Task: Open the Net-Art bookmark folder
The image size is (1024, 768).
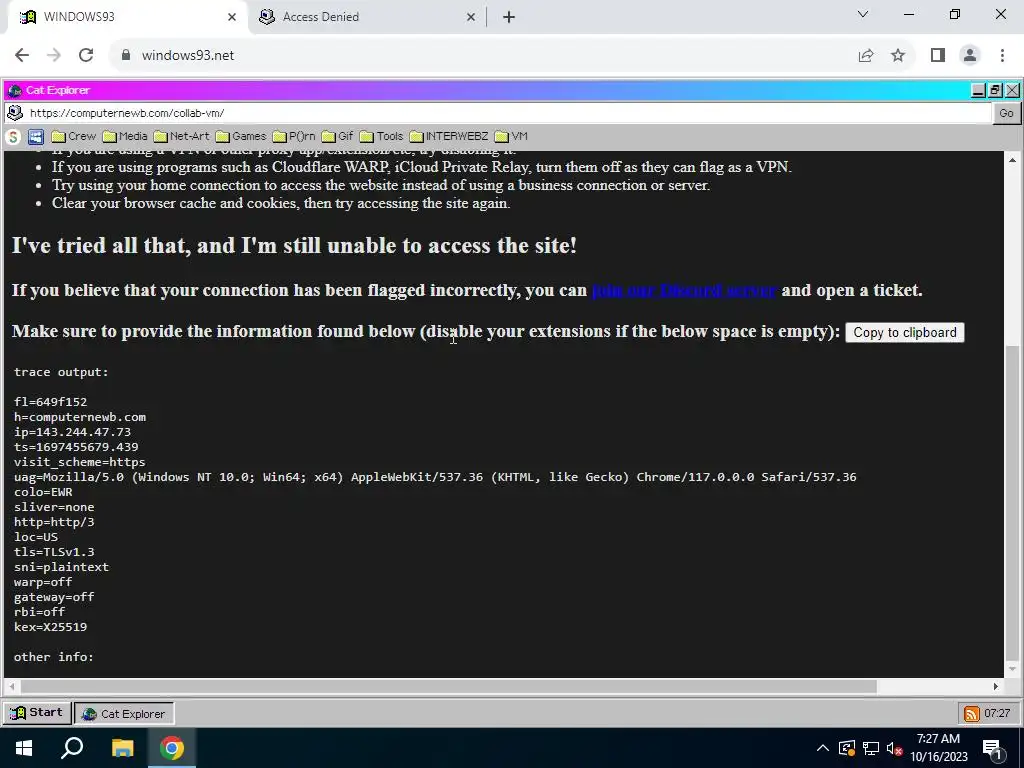Action: pos(182,136)
